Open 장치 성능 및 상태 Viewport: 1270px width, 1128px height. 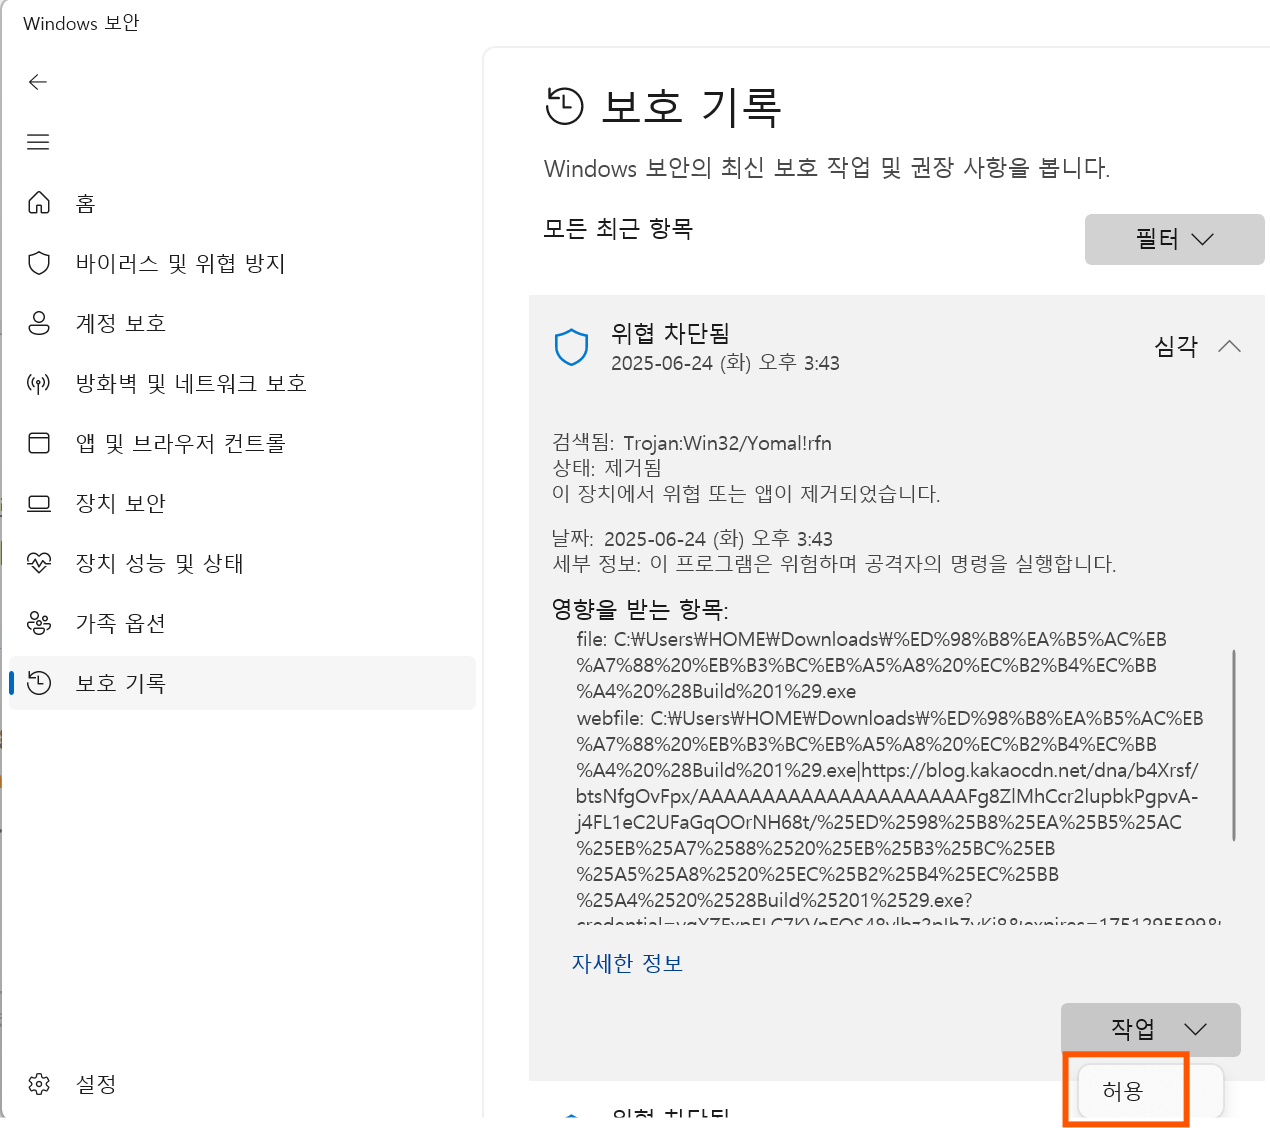pos(243,563)
